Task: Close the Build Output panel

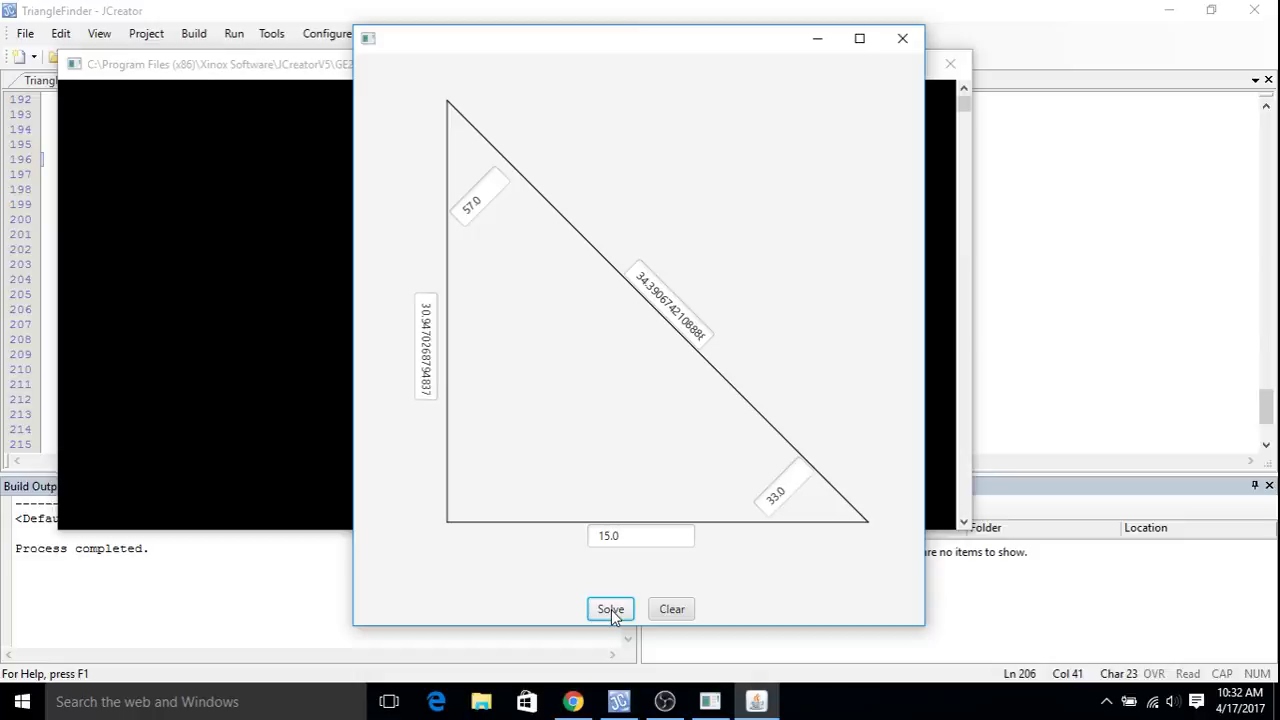Action: [1269, 485]
